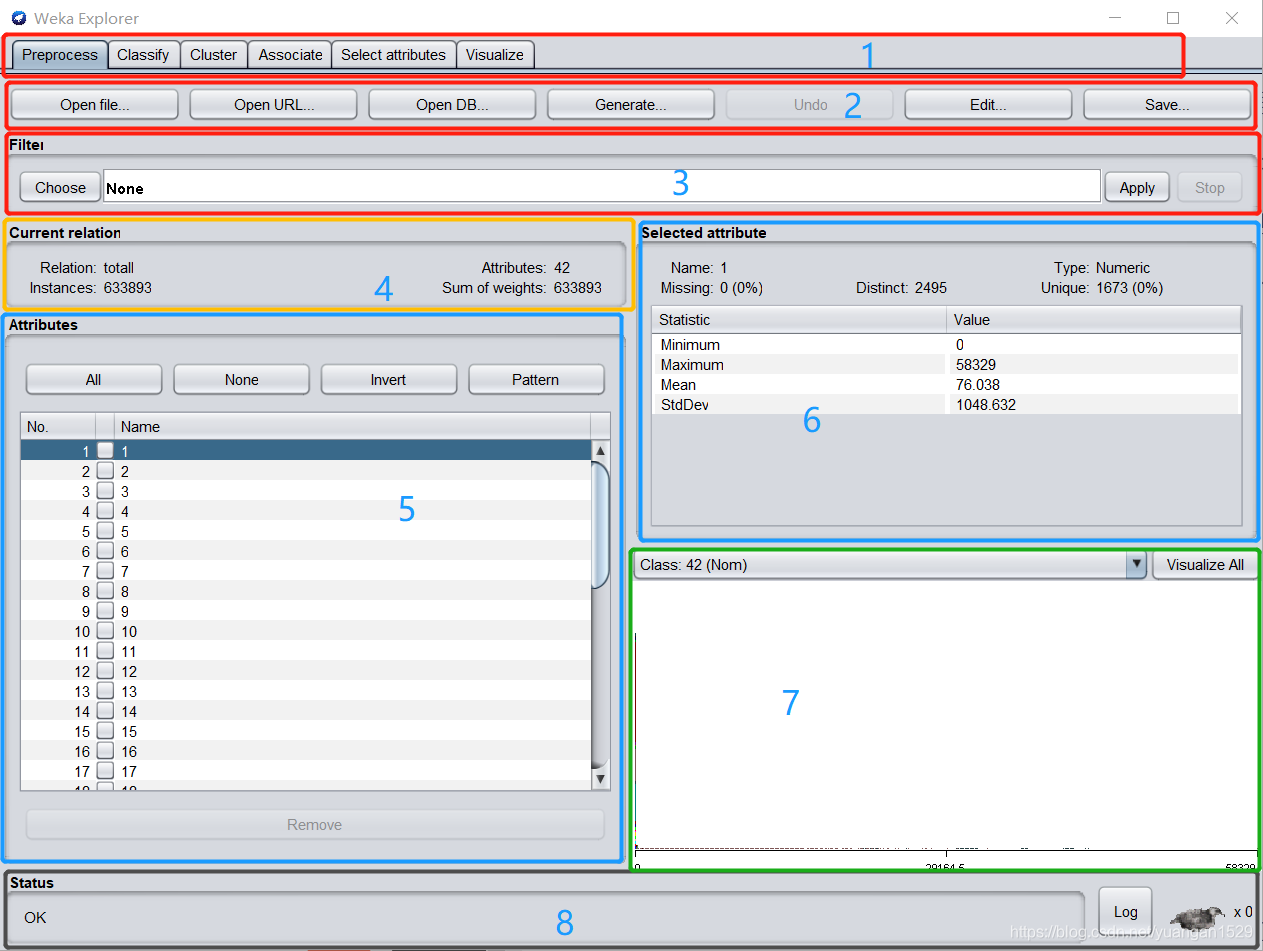Viewport: 1263px width, 951px height.
Task: Invert the attribute selection
Action: tap(389, 379)
